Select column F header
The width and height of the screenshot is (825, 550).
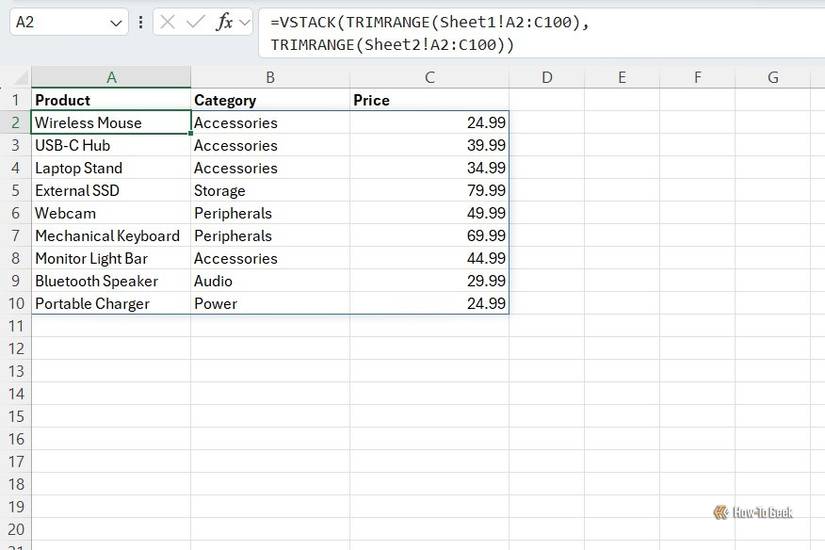pyautogui.click(x=697, y=77)
